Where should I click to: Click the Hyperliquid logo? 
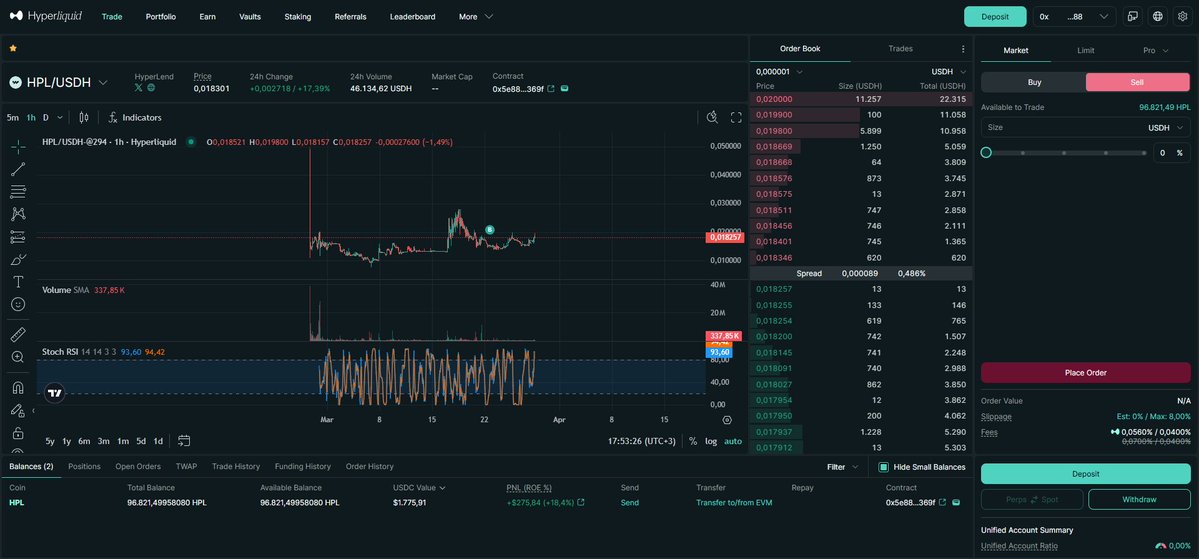[x=46, y=16]
